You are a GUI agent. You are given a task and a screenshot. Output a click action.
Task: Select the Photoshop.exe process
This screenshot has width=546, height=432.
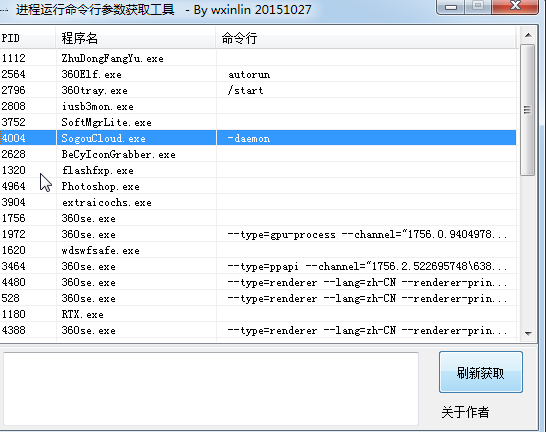tap(258, 186)
